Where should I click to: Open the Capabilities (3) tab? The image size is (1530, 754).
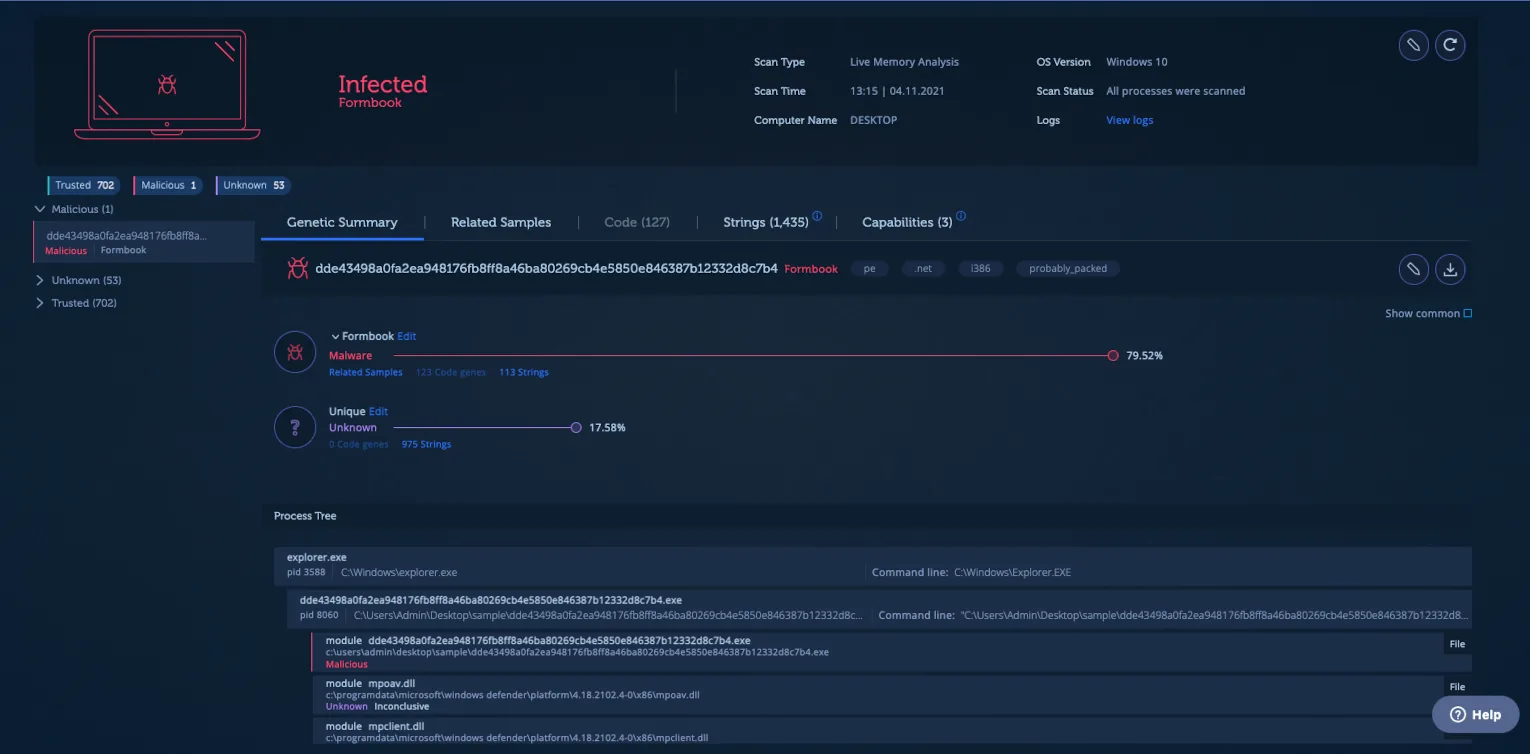click(907, 222)
